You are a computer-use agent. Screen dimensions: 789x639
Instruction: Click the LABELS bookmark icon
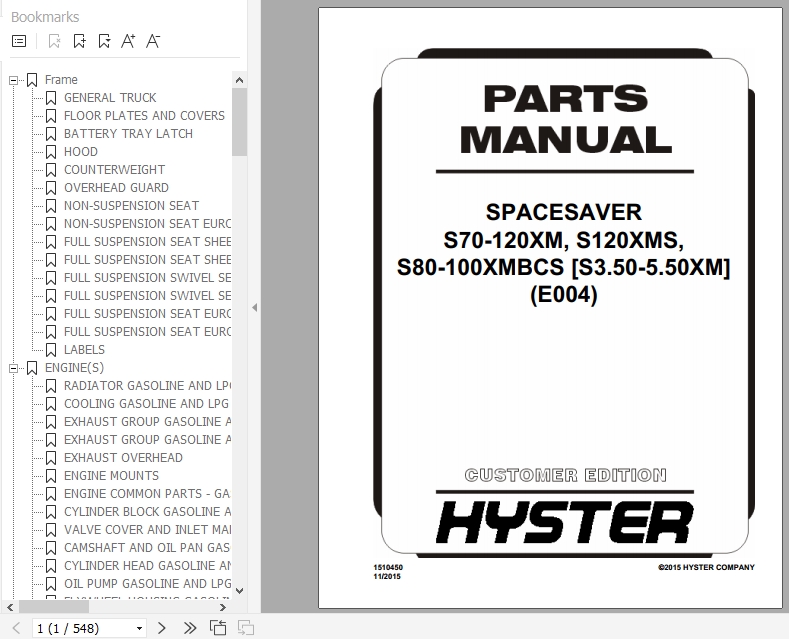pos(51,350)
